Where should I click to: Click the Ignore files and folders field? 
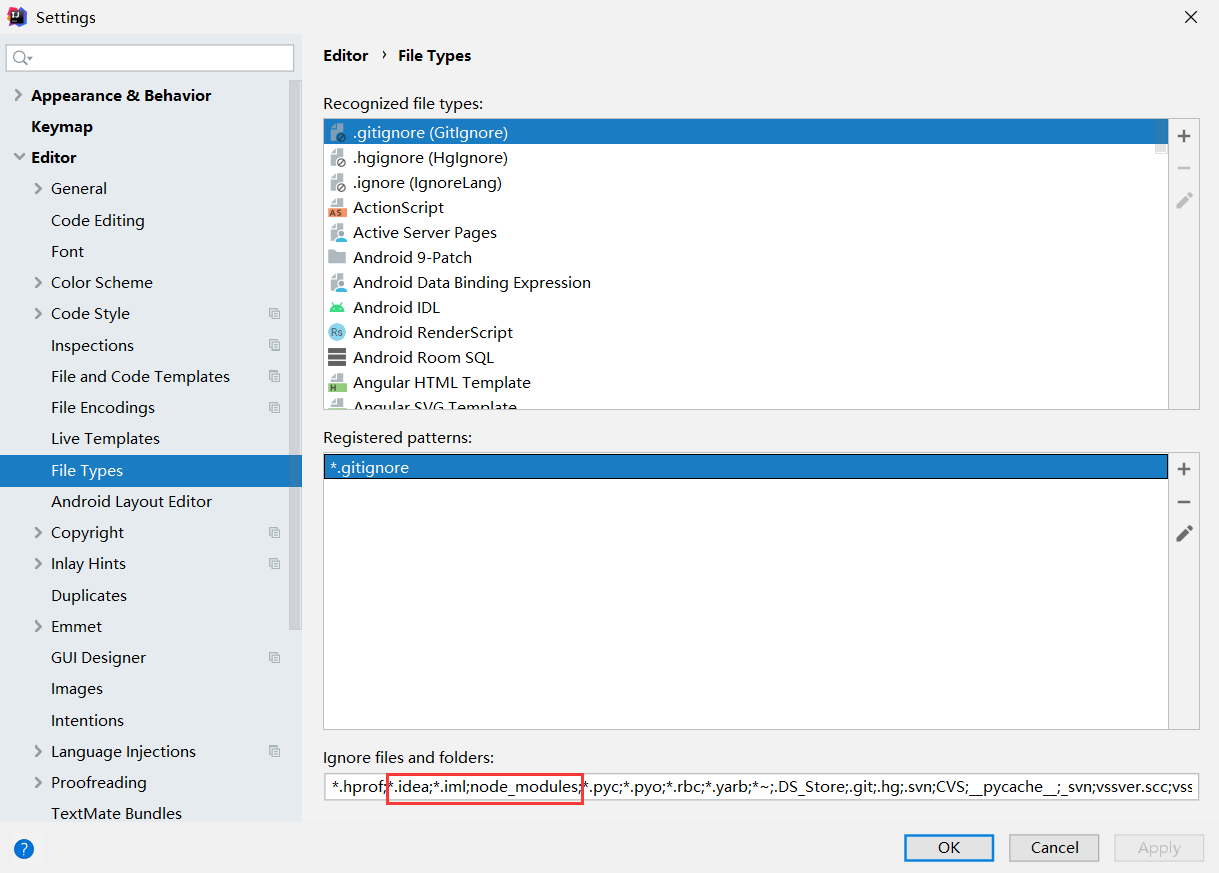pyautogui.click(x=761, y=786)
